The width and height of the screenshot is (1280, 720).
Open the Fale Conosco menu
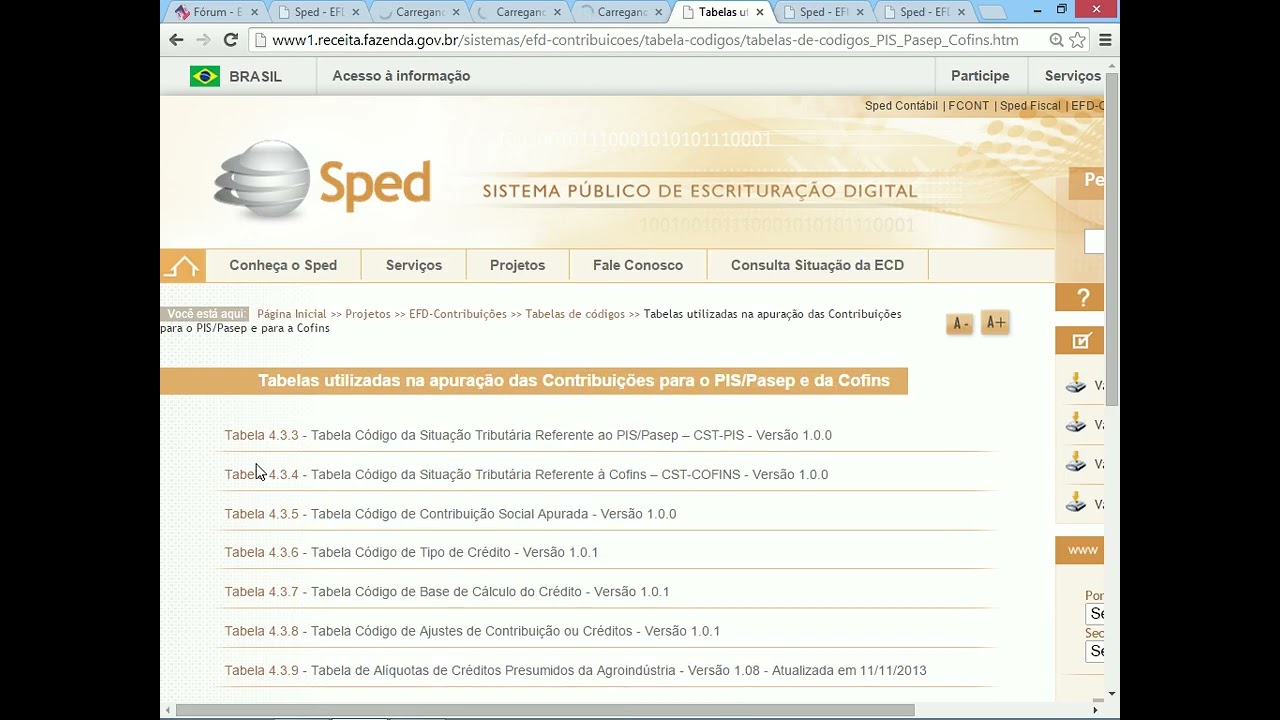click(x=638, y=265)
